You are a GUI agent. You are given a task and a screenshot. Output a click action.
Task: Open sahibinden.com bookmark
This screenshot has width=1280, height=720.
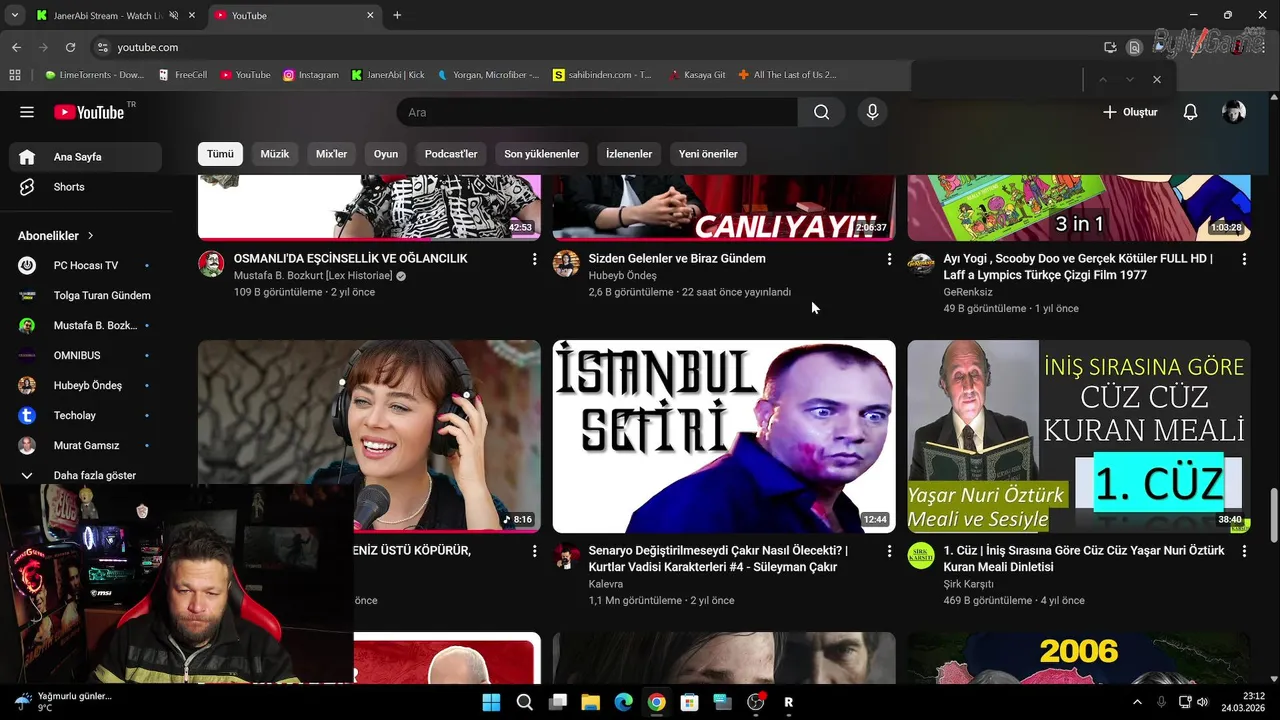pyautogui.click(x=602, y=75)
